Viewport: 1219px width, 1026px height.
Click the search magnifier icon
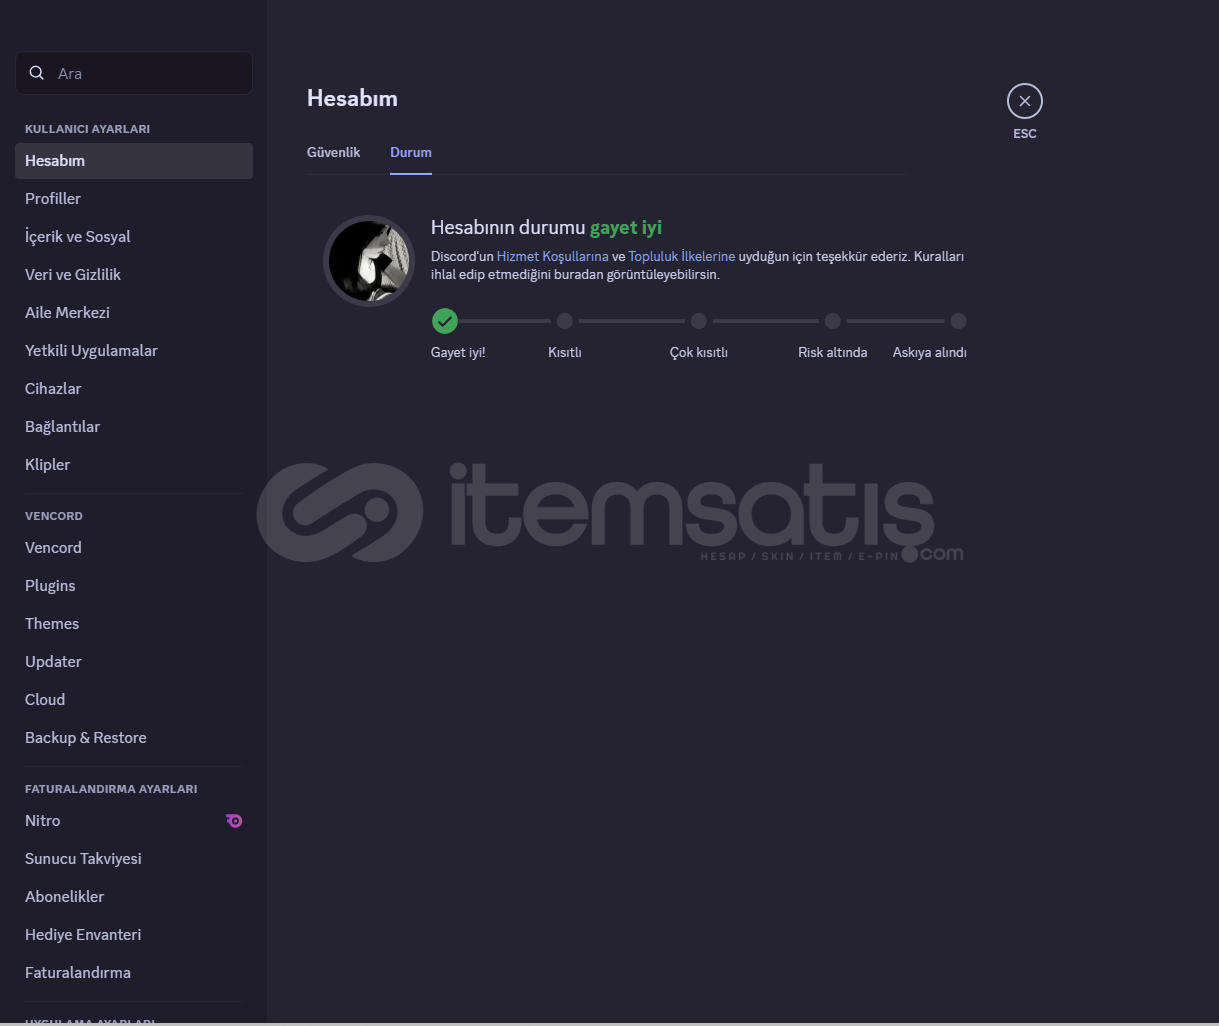(37, 73)
